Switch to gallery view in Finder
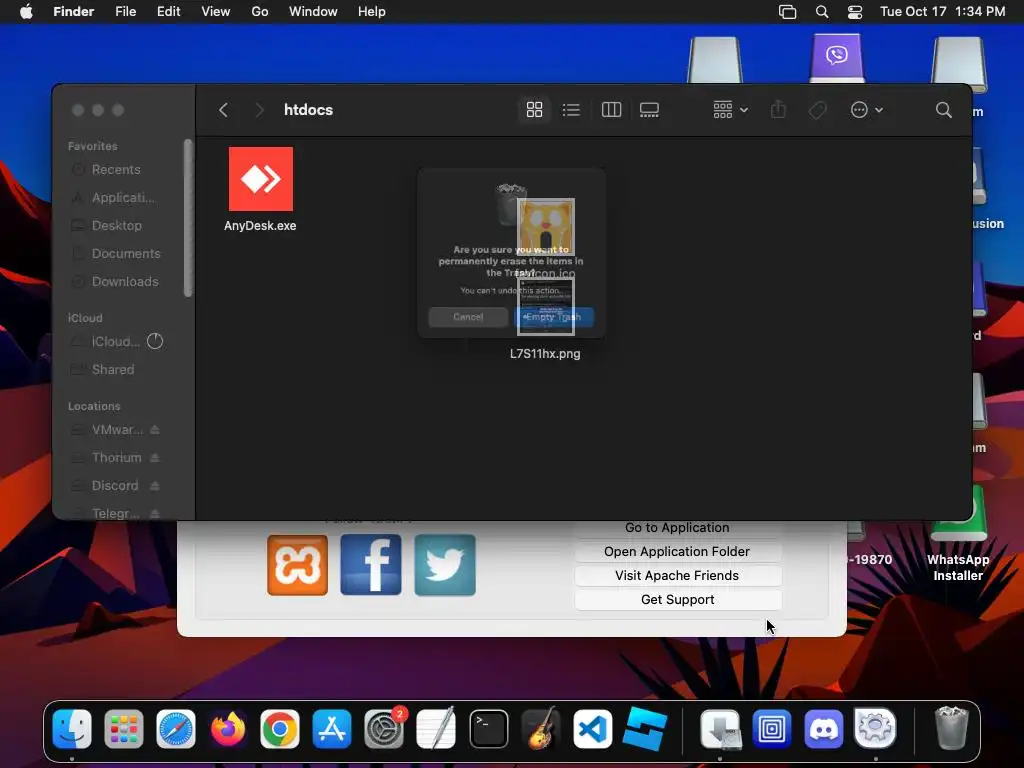Screen dimensions: 1024x768 pos(649,110)
